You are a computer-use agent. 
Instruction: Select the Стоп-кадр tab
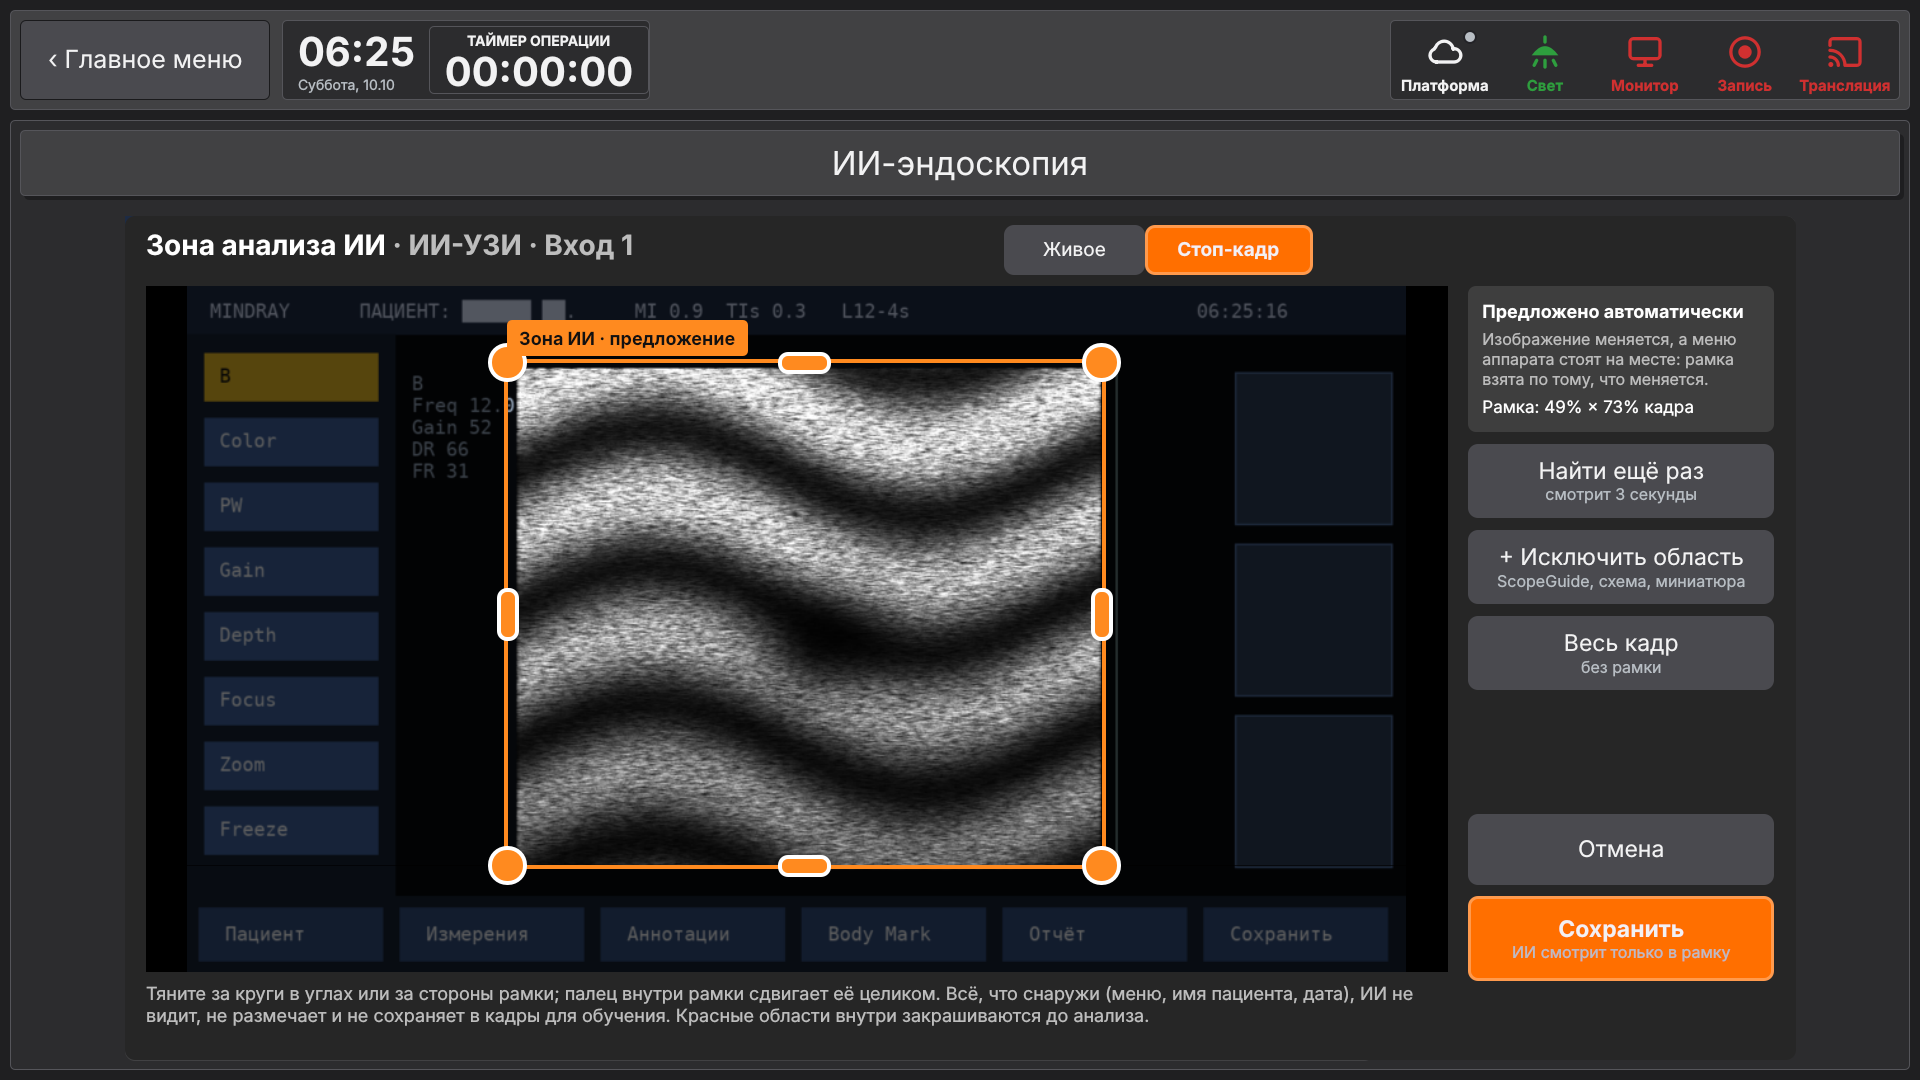1228,250
